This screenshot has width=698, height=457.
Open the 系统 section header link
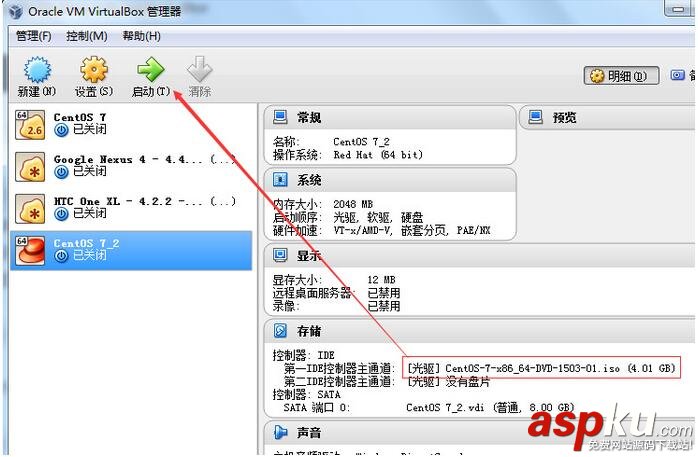pyautogui.click(x=309, y=180)
